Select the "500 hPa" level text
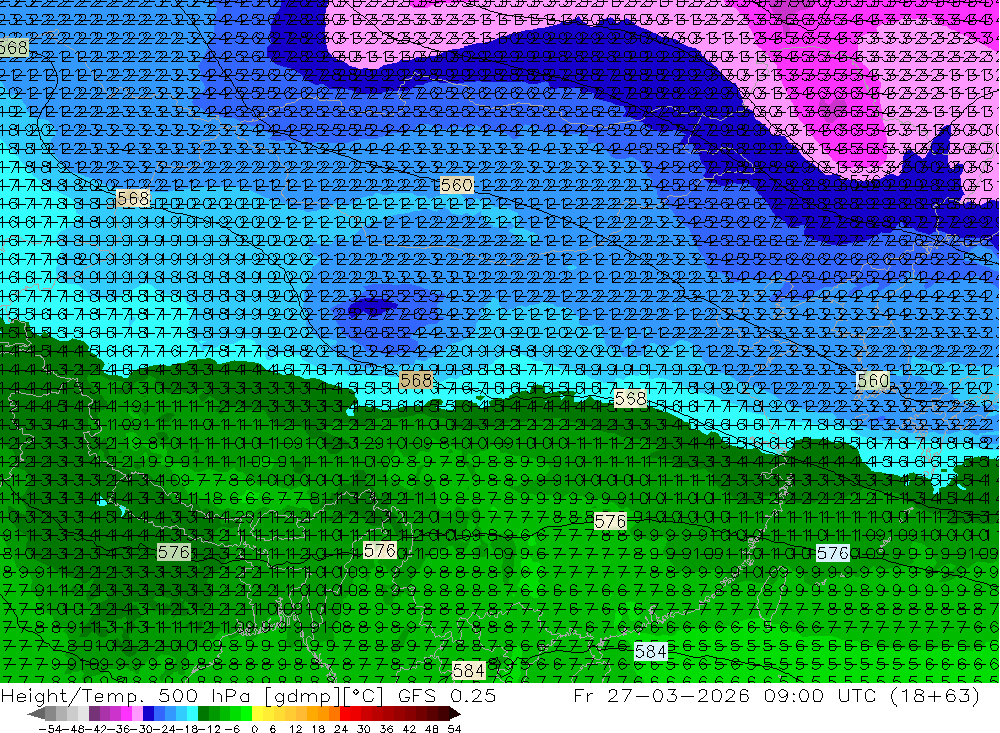Image resolution: width=1000 pixels, height=733 pixels. tap(203, 695)
